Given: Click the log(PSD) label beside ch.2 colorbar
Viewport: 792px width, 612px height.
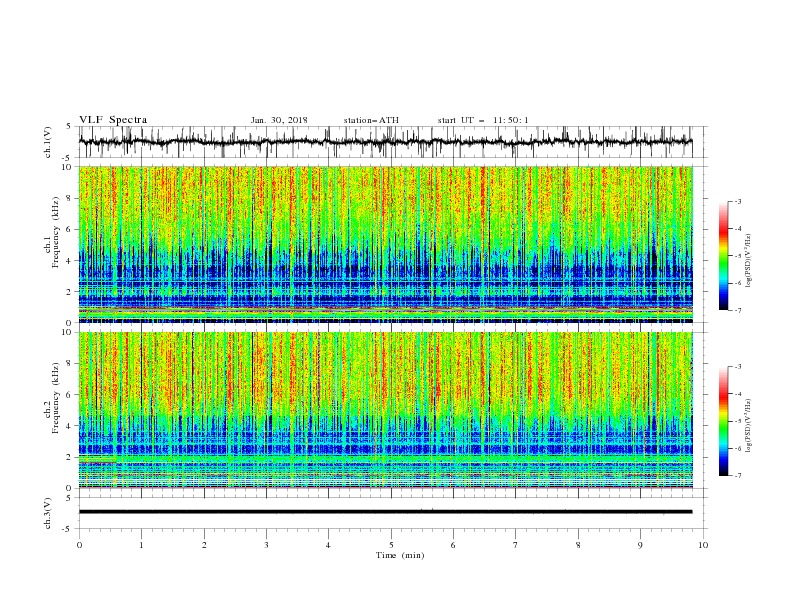Looking at the screenshot, I should pyautogui.click(x=748, y=425).
